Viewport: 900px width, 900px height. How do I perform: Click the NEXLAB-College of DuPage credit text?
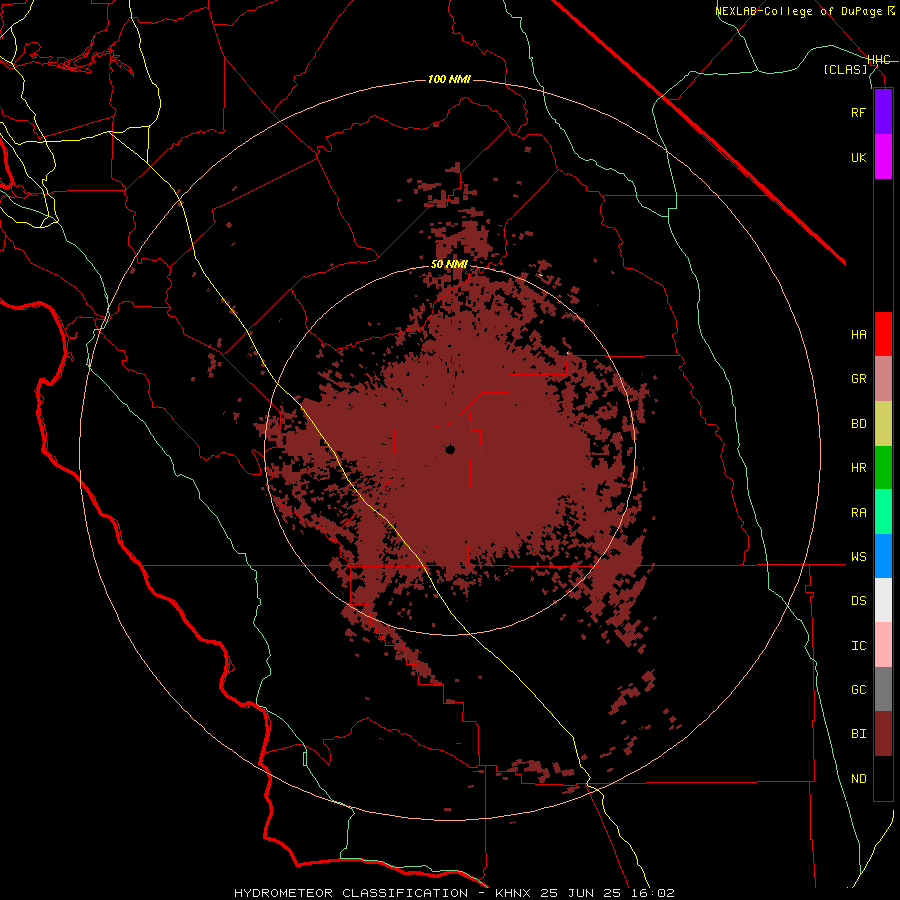tap(798, 11)
